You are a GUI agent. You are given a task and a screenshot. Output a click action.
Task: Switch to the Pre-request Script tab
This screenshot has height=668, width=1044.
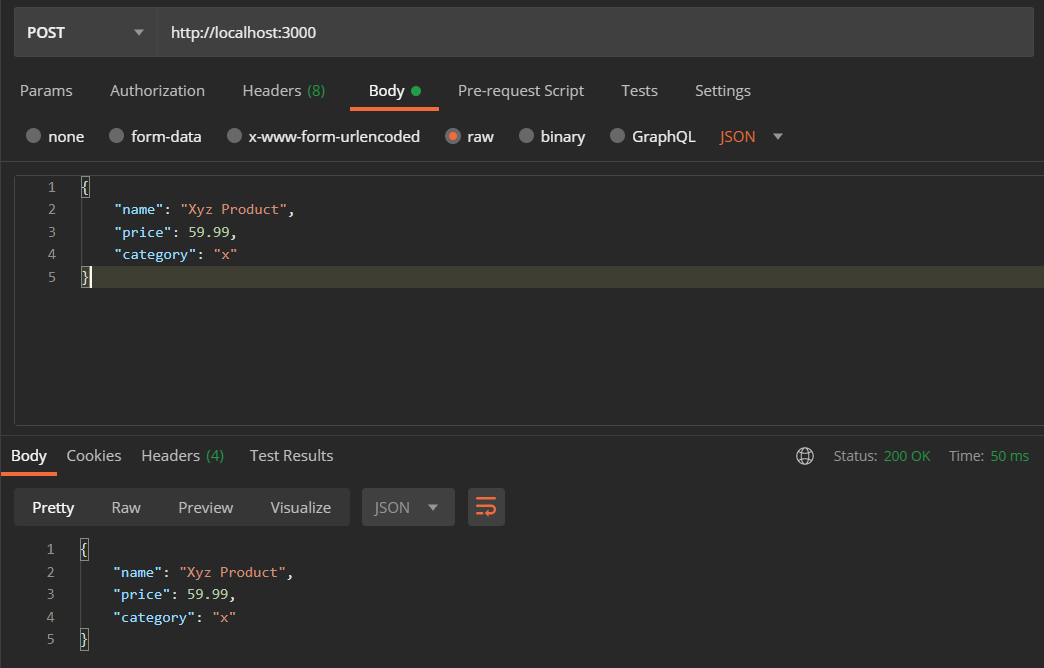[521, 91]
